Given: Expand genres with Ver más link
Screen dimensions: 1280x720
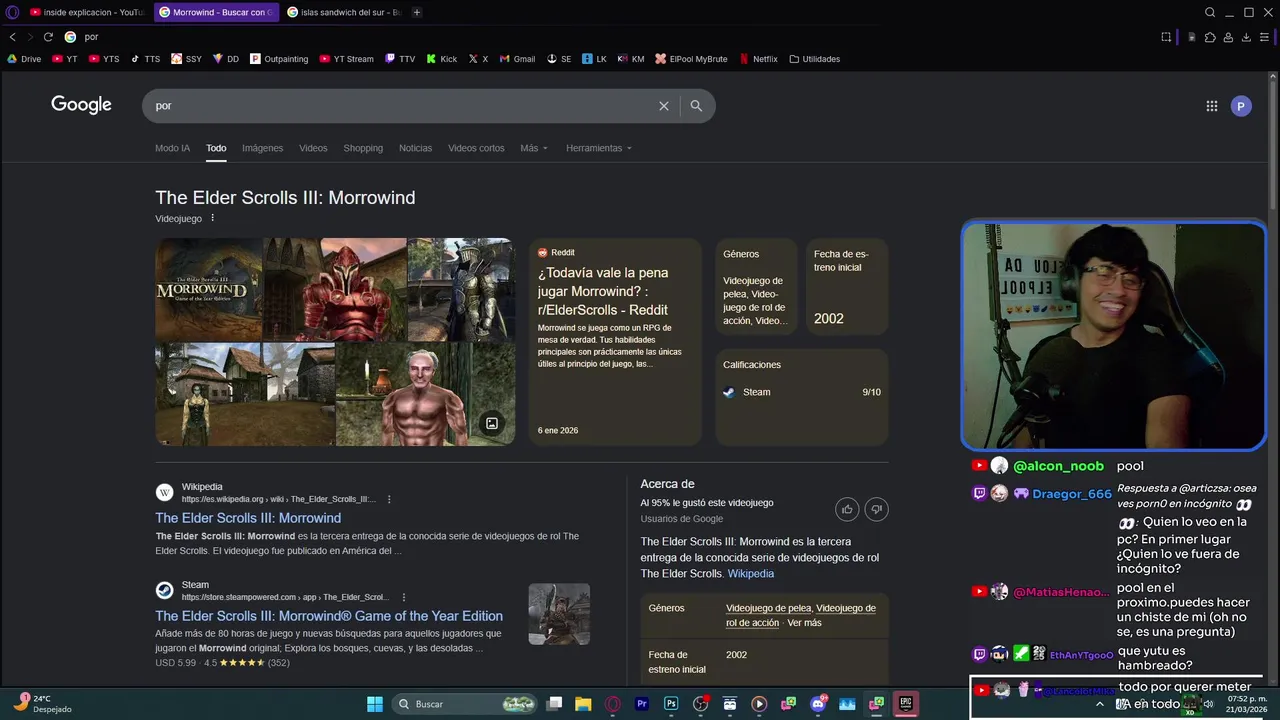Looking at the screenshot, I should (804, 622).
